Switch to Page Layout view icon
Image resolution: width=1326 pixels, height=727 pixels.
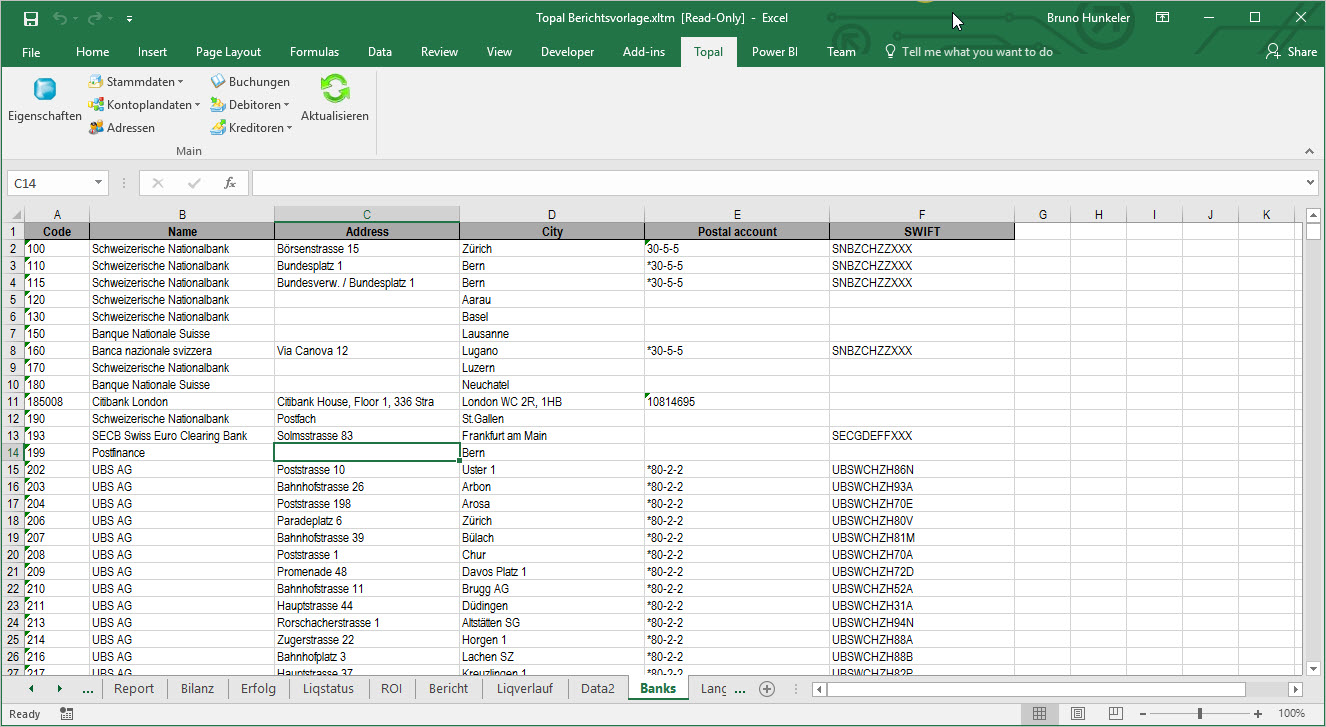[1078, 713]
